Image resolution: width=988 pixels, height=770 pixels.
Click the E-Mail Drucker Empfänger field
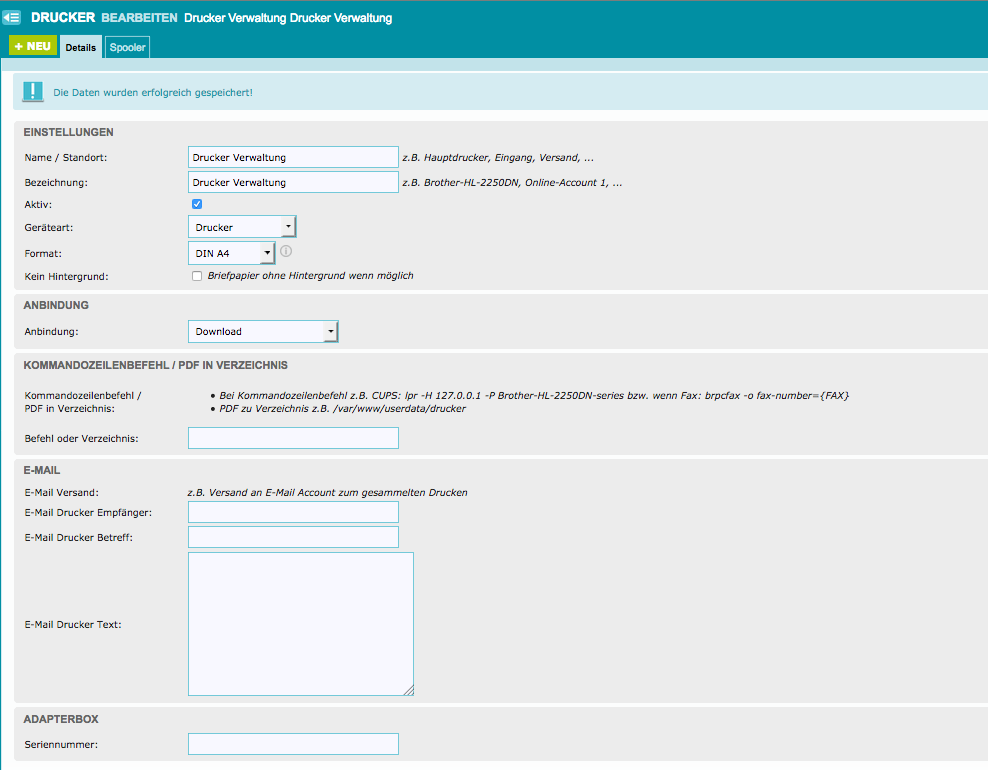click(x=293, y=512)
